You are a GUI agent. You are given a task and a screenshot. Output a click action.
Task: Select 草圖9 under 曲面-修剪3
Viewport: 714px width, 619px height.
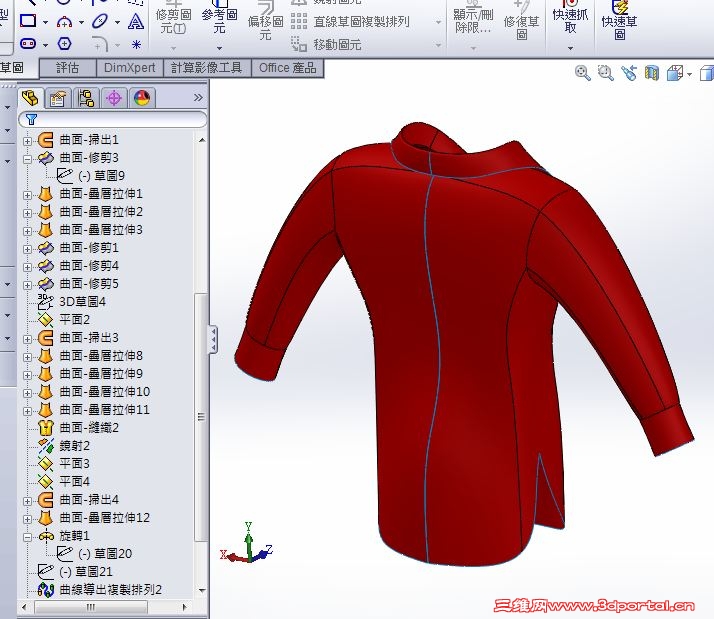click(102, 175)
